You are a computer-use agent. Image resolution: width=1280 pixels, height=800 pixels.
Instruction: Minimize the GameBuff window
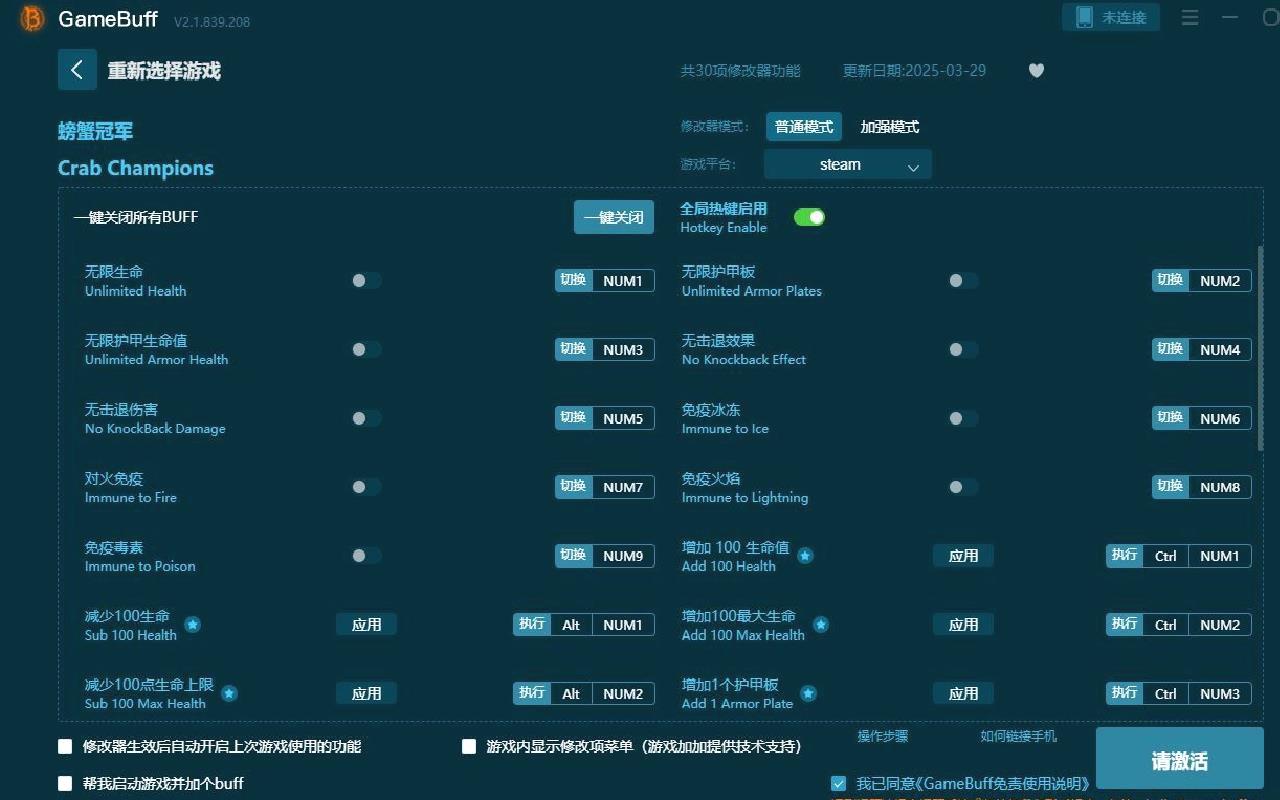(x=1230, y=18)
